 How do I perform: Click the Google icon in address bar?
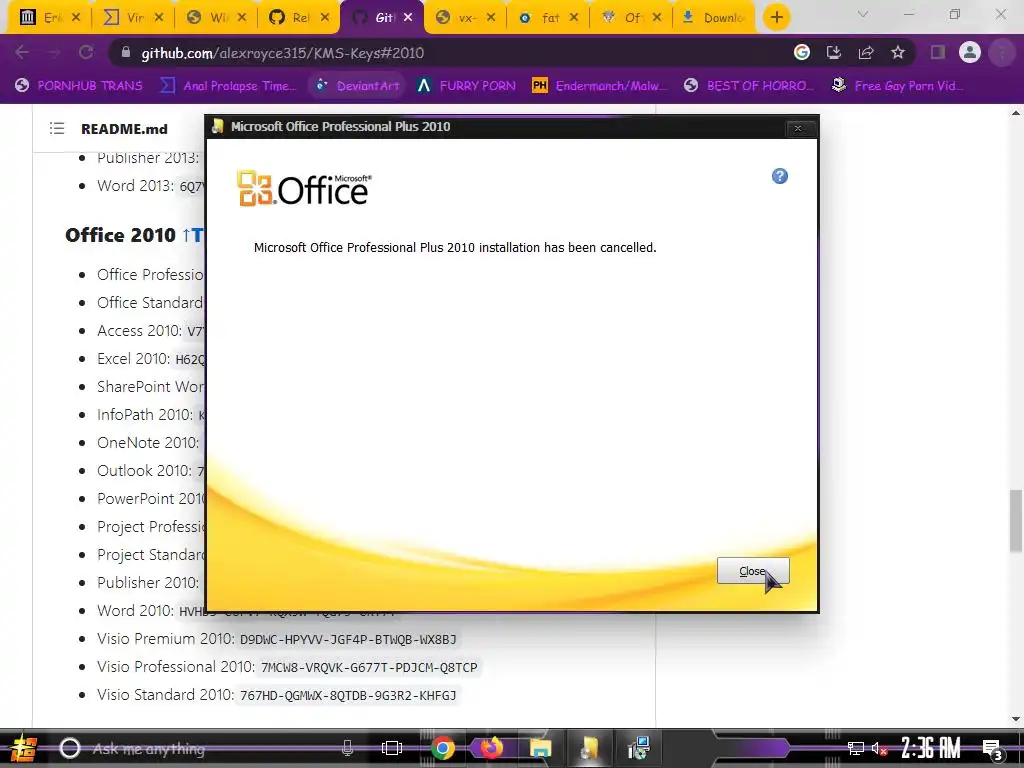coord(802,52)
